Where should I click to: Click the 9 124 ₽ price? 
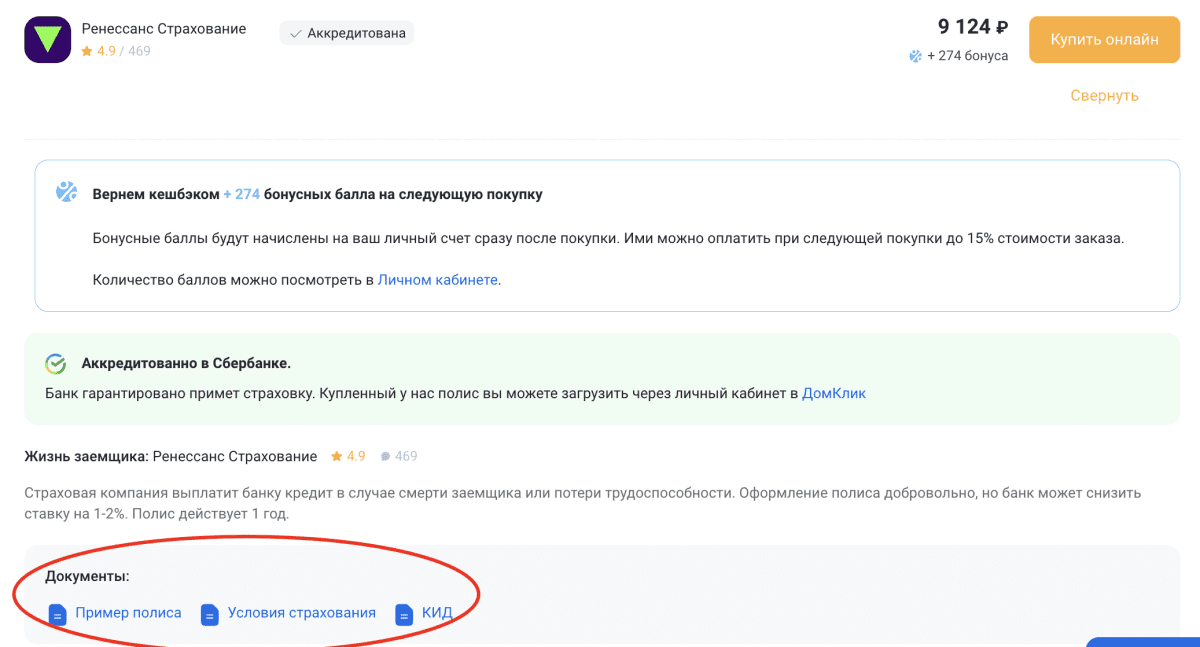pos(972,27)
